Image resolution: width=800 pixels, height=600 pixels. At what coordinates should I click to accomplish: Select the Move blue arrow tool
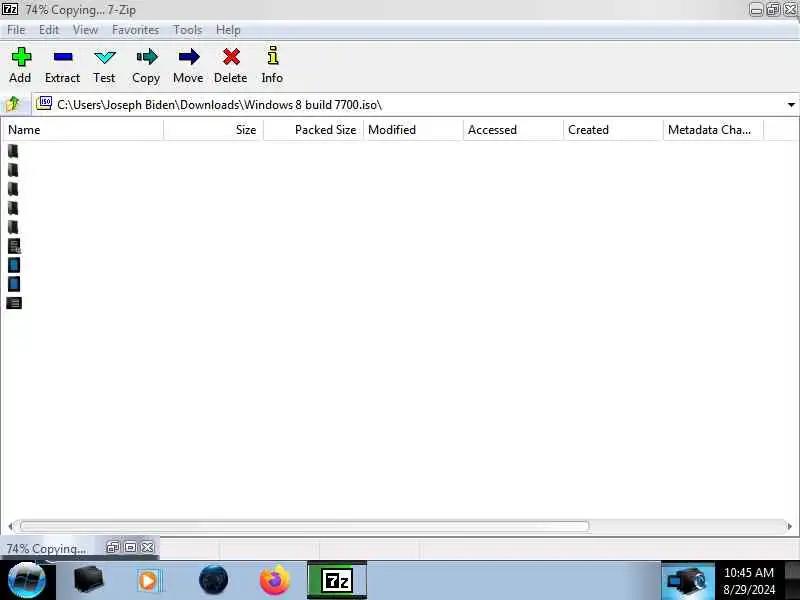point(189,57)
